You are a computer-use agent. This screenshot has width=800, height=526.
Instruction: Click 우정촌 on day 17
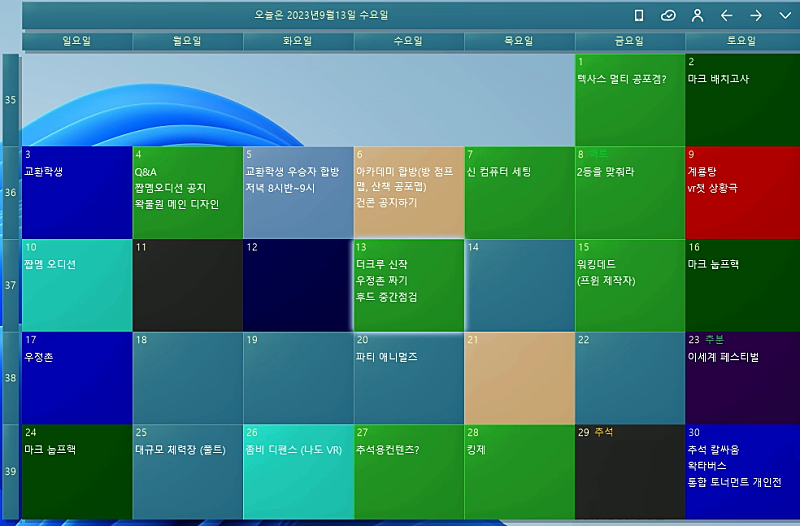(39, 358)
